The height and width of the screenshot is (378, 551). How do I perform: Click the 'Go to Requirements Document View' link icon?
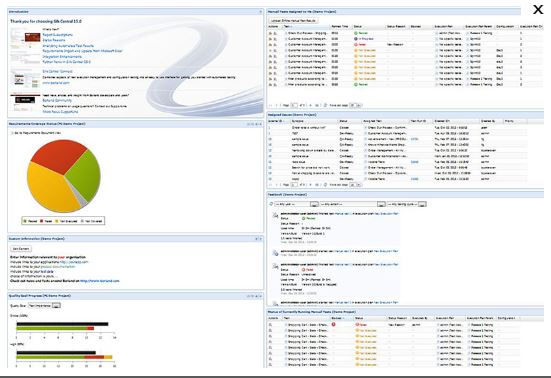pyautogui.click(x=12, y=133)
